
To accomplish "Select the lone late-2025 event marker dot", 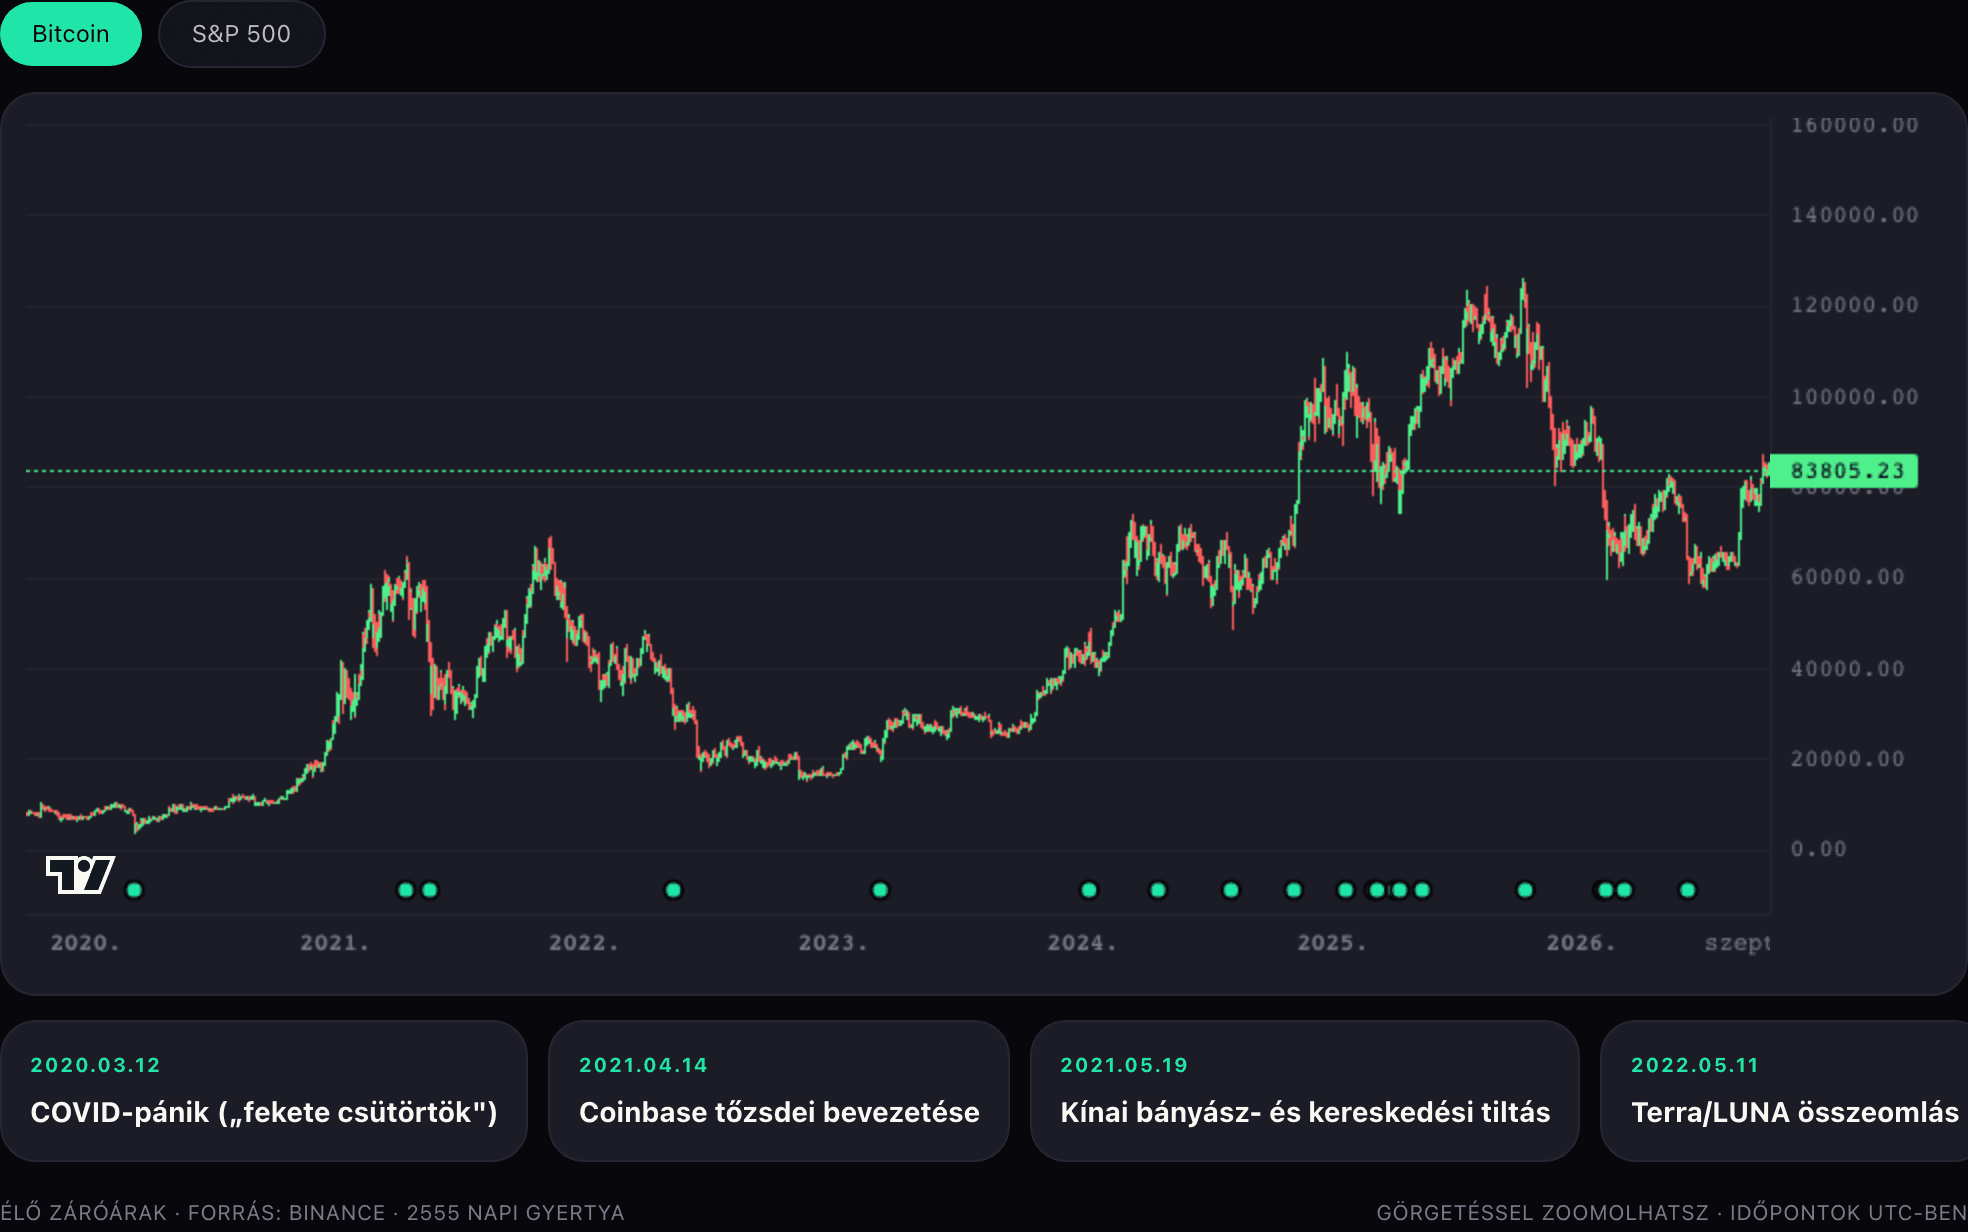I will [1525, 890].
